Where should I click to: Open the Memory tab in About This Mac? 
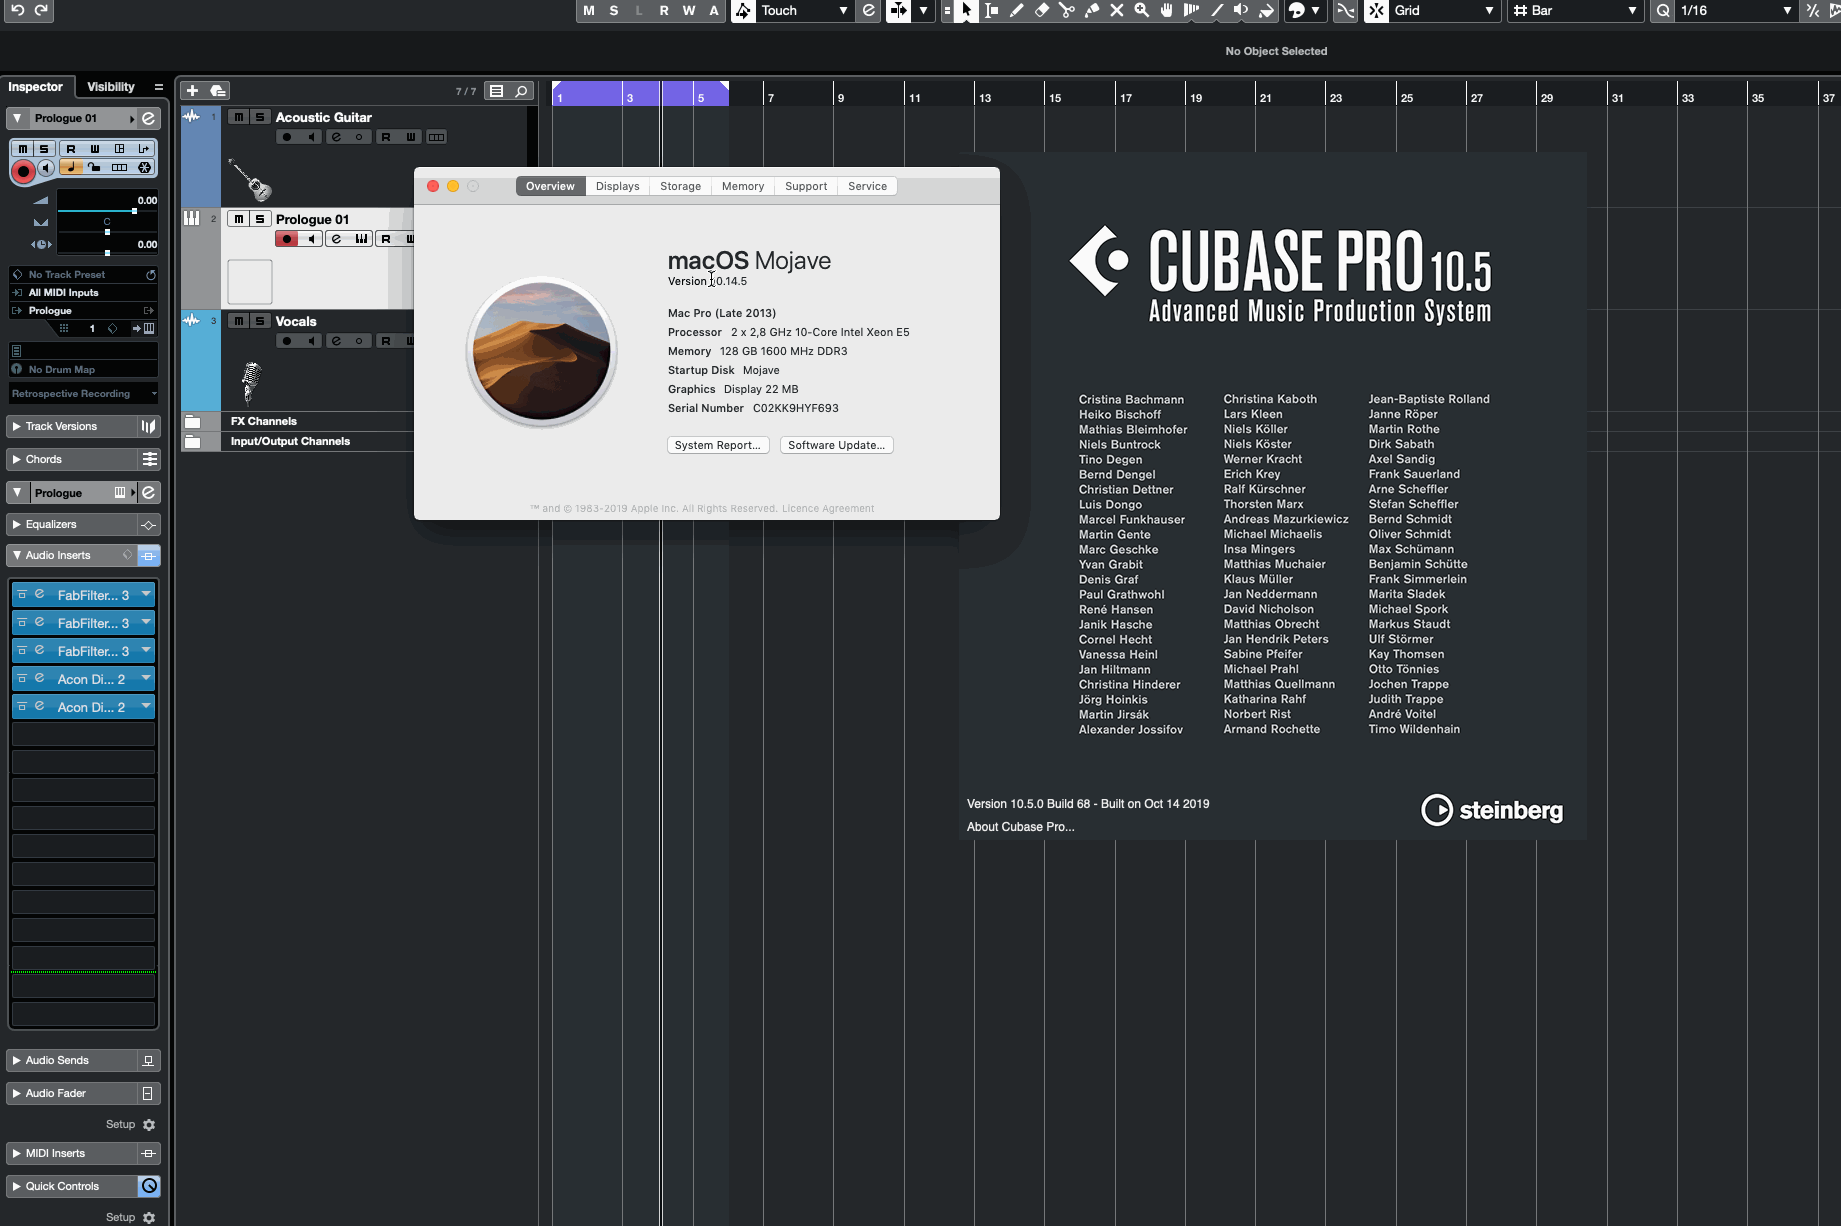coord(743,186)
